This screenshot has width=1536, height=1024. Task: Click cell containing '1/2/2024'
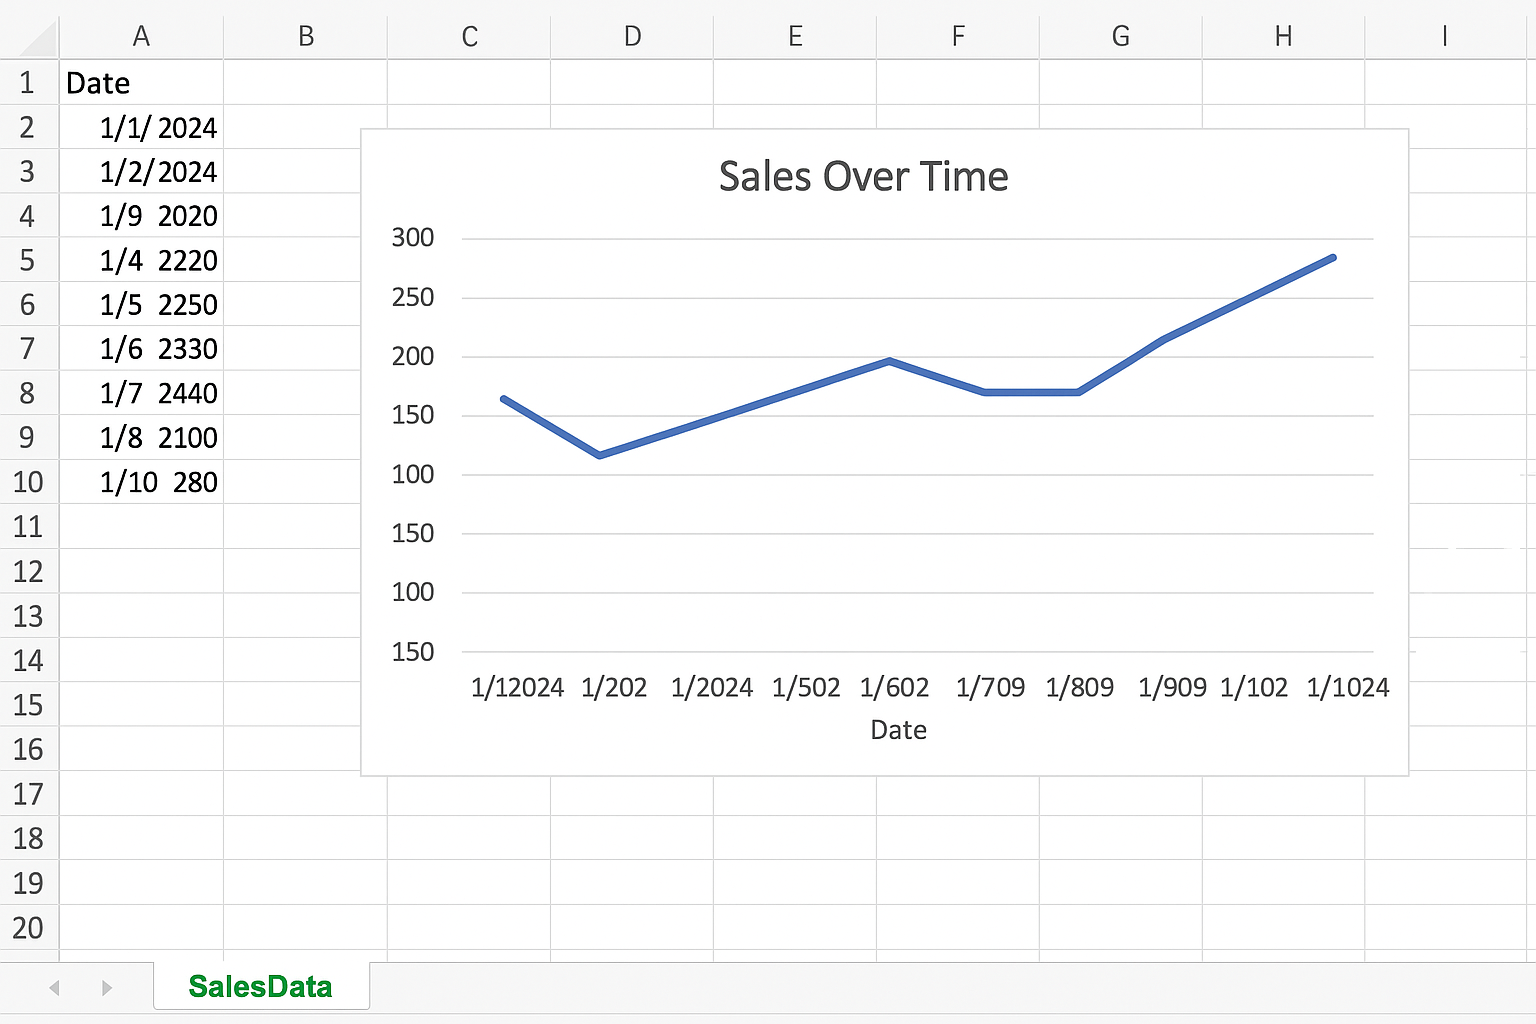point(141,171)
